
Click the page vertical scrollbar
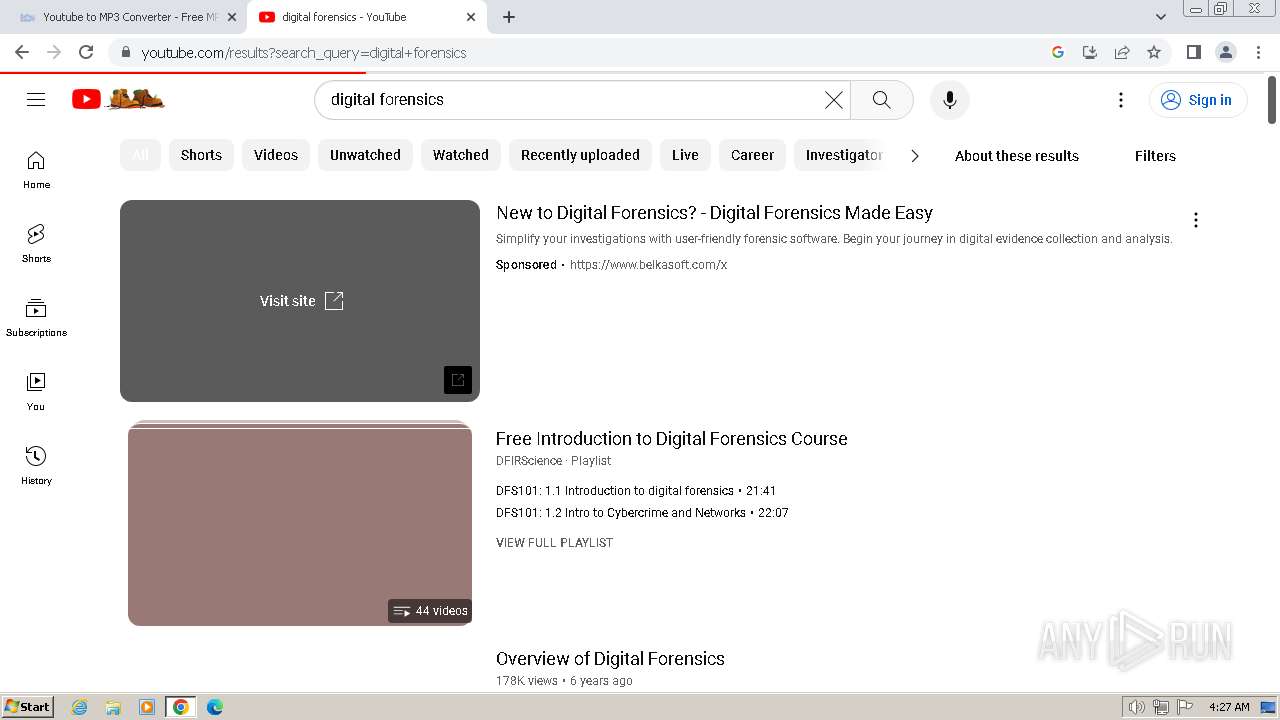[1272, 99]
